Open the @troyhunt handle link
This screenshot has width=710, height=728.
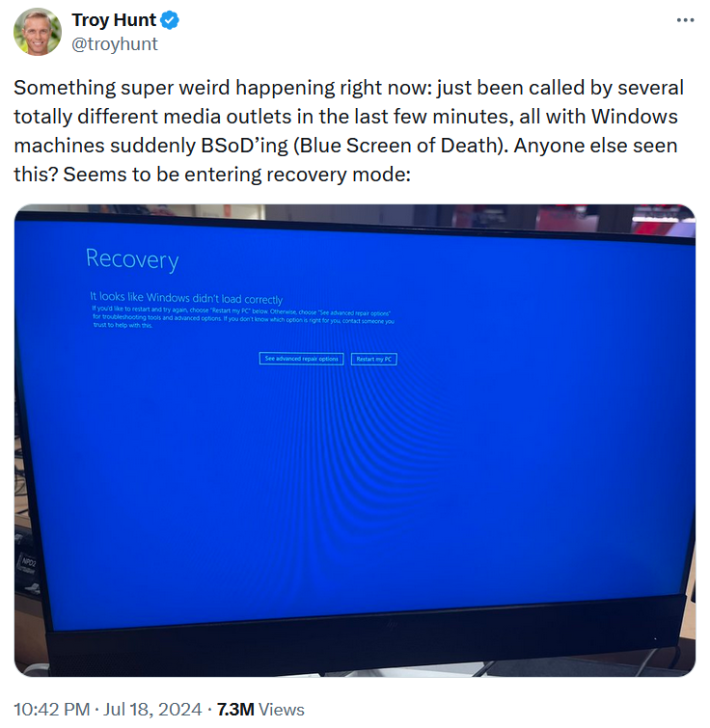pyautogui.click(x=115, y=44)
